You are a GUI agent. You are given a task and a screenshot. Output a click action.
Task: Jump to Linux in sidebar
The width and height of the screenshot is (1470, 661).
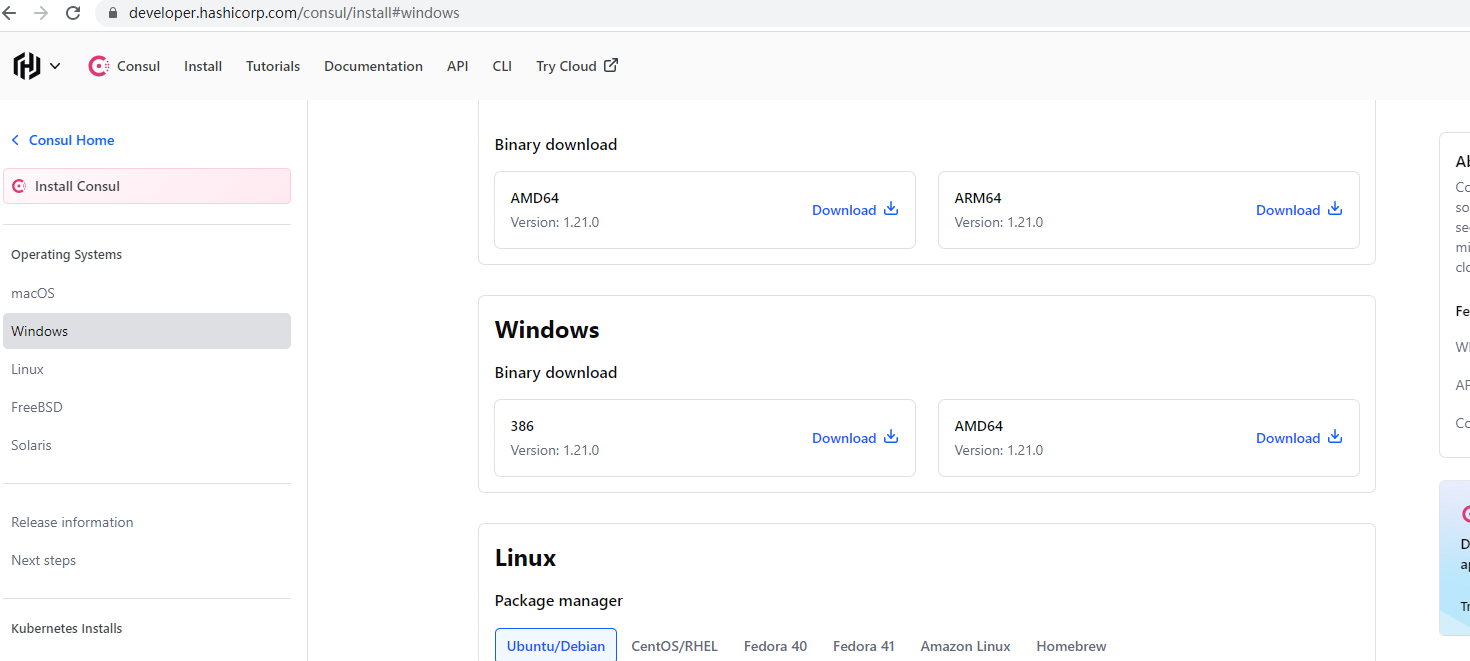click(27, 369)
